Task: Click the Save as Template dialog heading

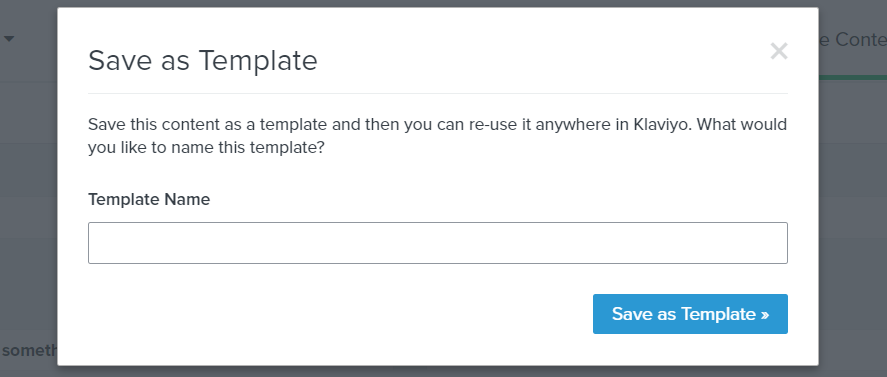Action: pos(203,60)
